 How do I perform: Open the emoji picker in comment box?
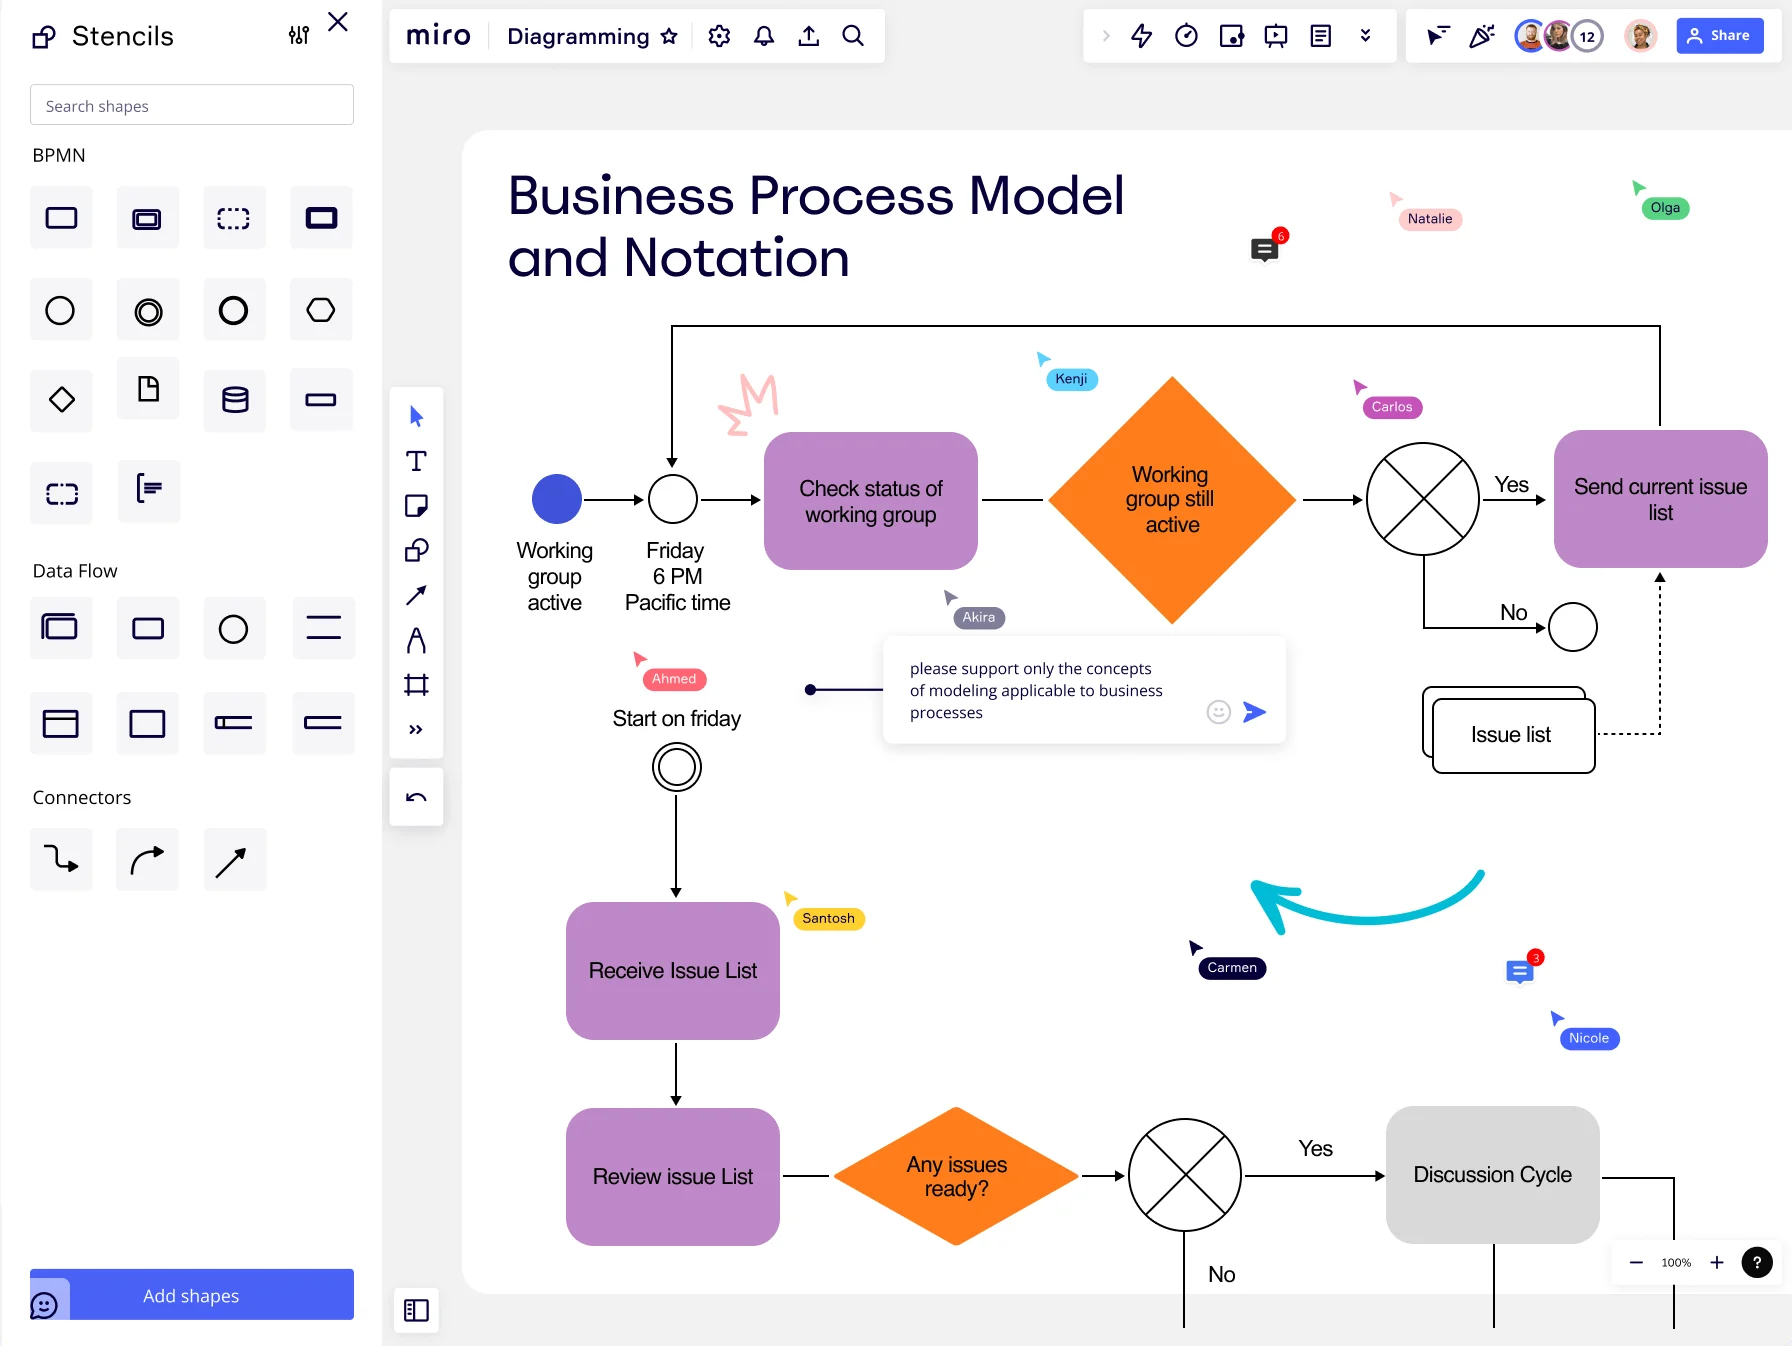pyautogui.click(x=1218, y=712)
